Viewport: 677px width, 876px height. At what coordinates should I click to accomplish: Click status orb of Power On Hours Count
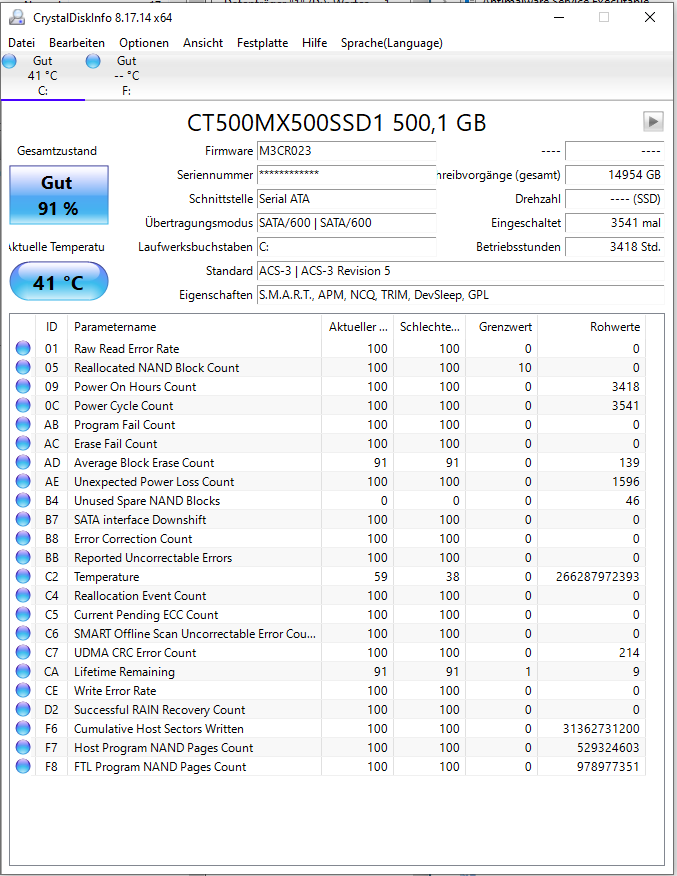coord(23,387)
